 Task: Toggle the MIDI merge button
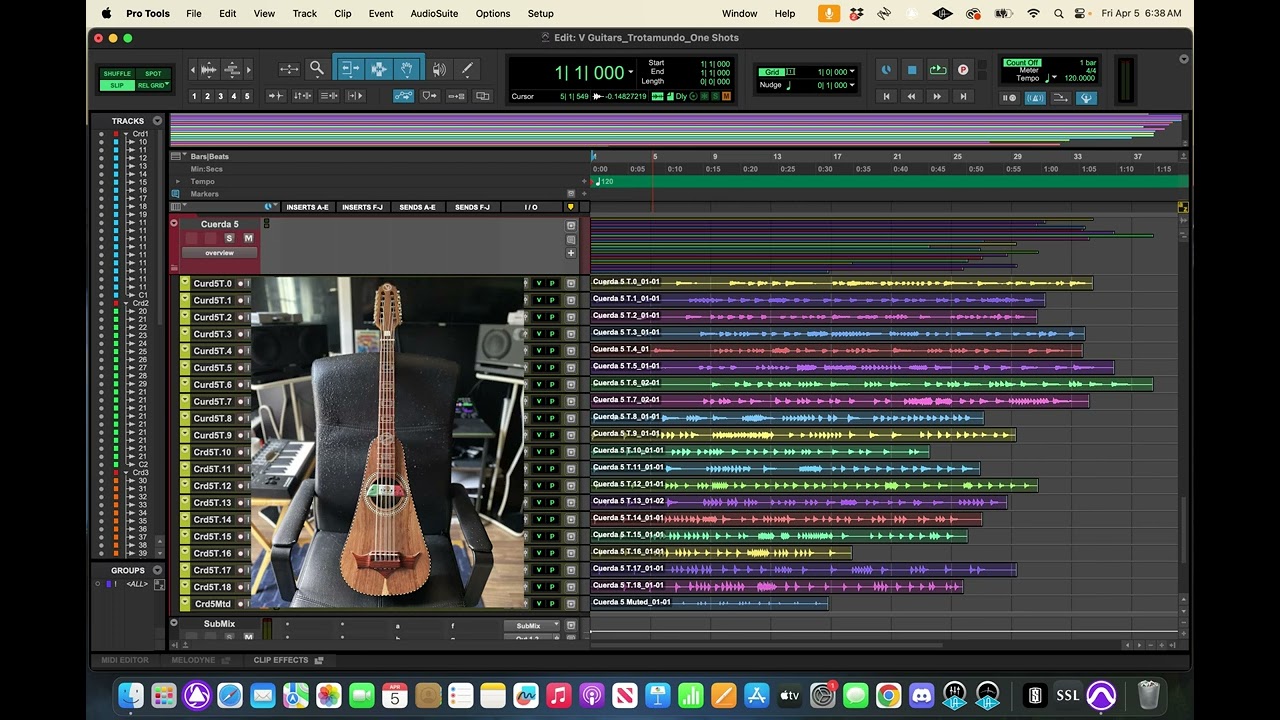tap(1060, 98)
